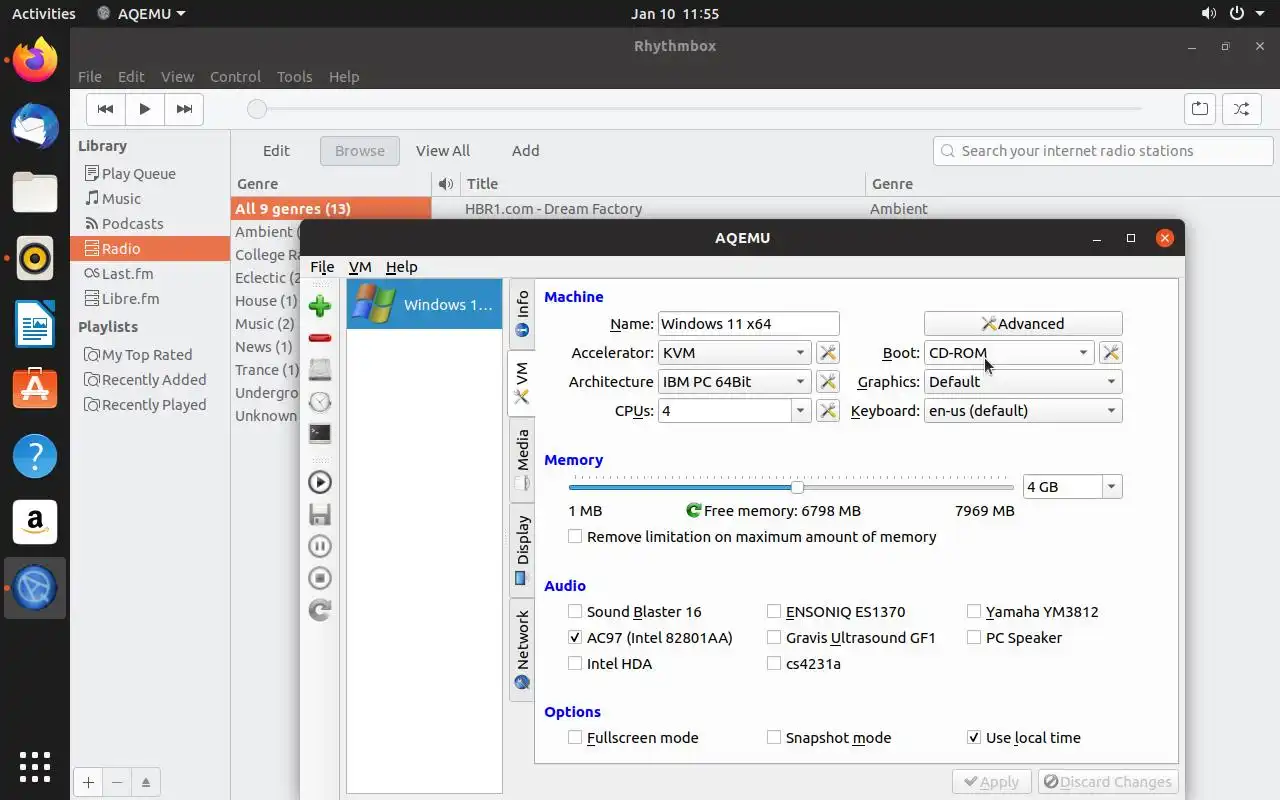Click next track button in Rhythmbox
The width and height of the screenshot is (1280, 800).
[x=184, y=109]
